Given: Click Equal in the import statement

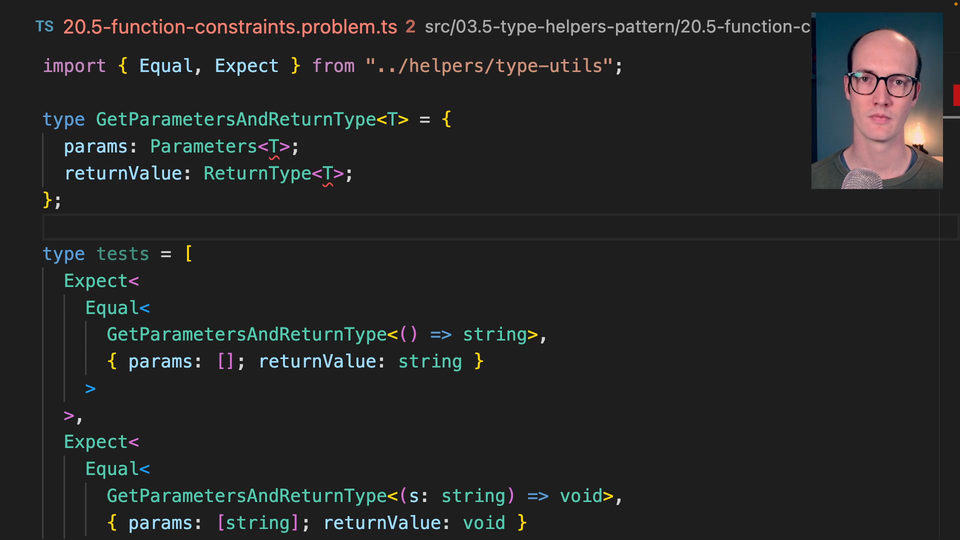Looking at the screenshot, I should click(165, 66).
